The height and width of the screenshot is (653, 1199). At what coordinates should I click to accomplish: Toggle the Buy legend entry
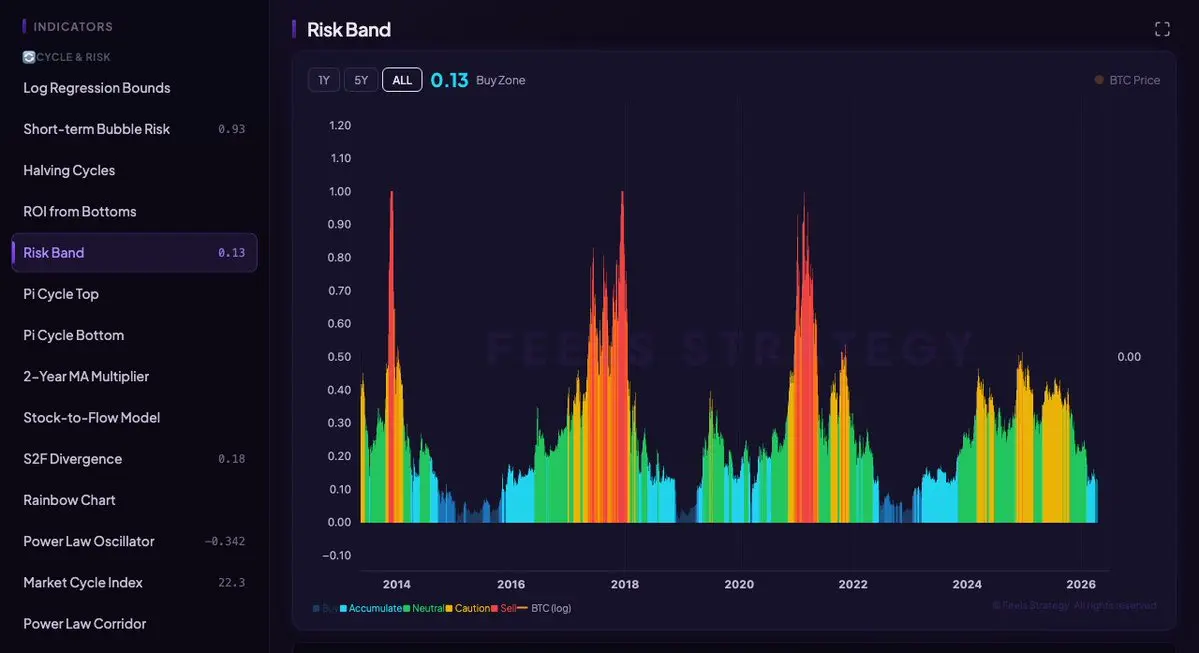point(325,609)
